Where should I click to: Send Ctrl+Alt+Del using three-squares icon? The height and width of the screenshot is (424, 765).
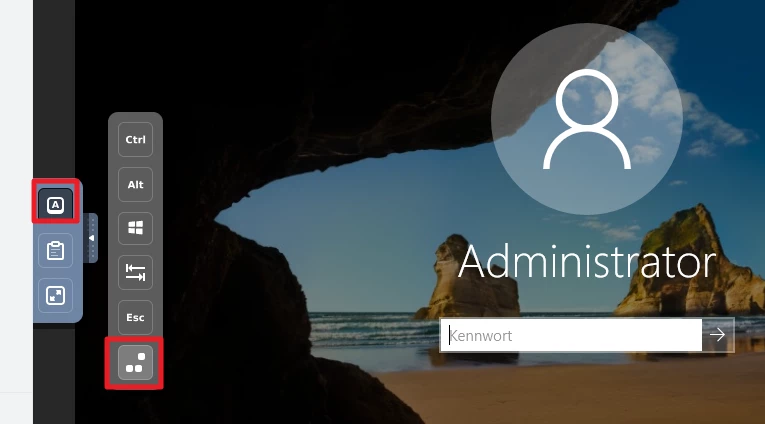135,363
